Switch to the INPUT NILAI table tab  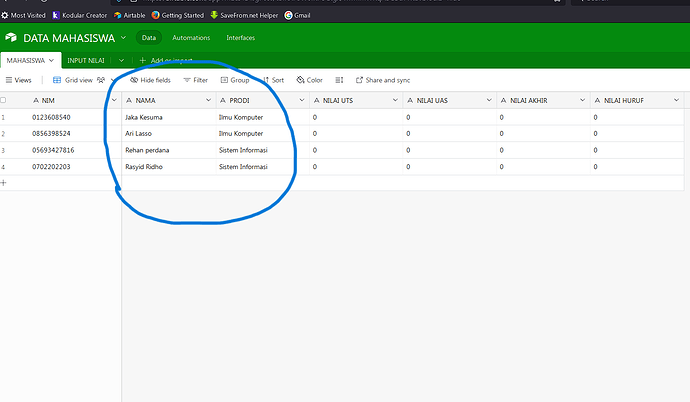tap(85, 61)
